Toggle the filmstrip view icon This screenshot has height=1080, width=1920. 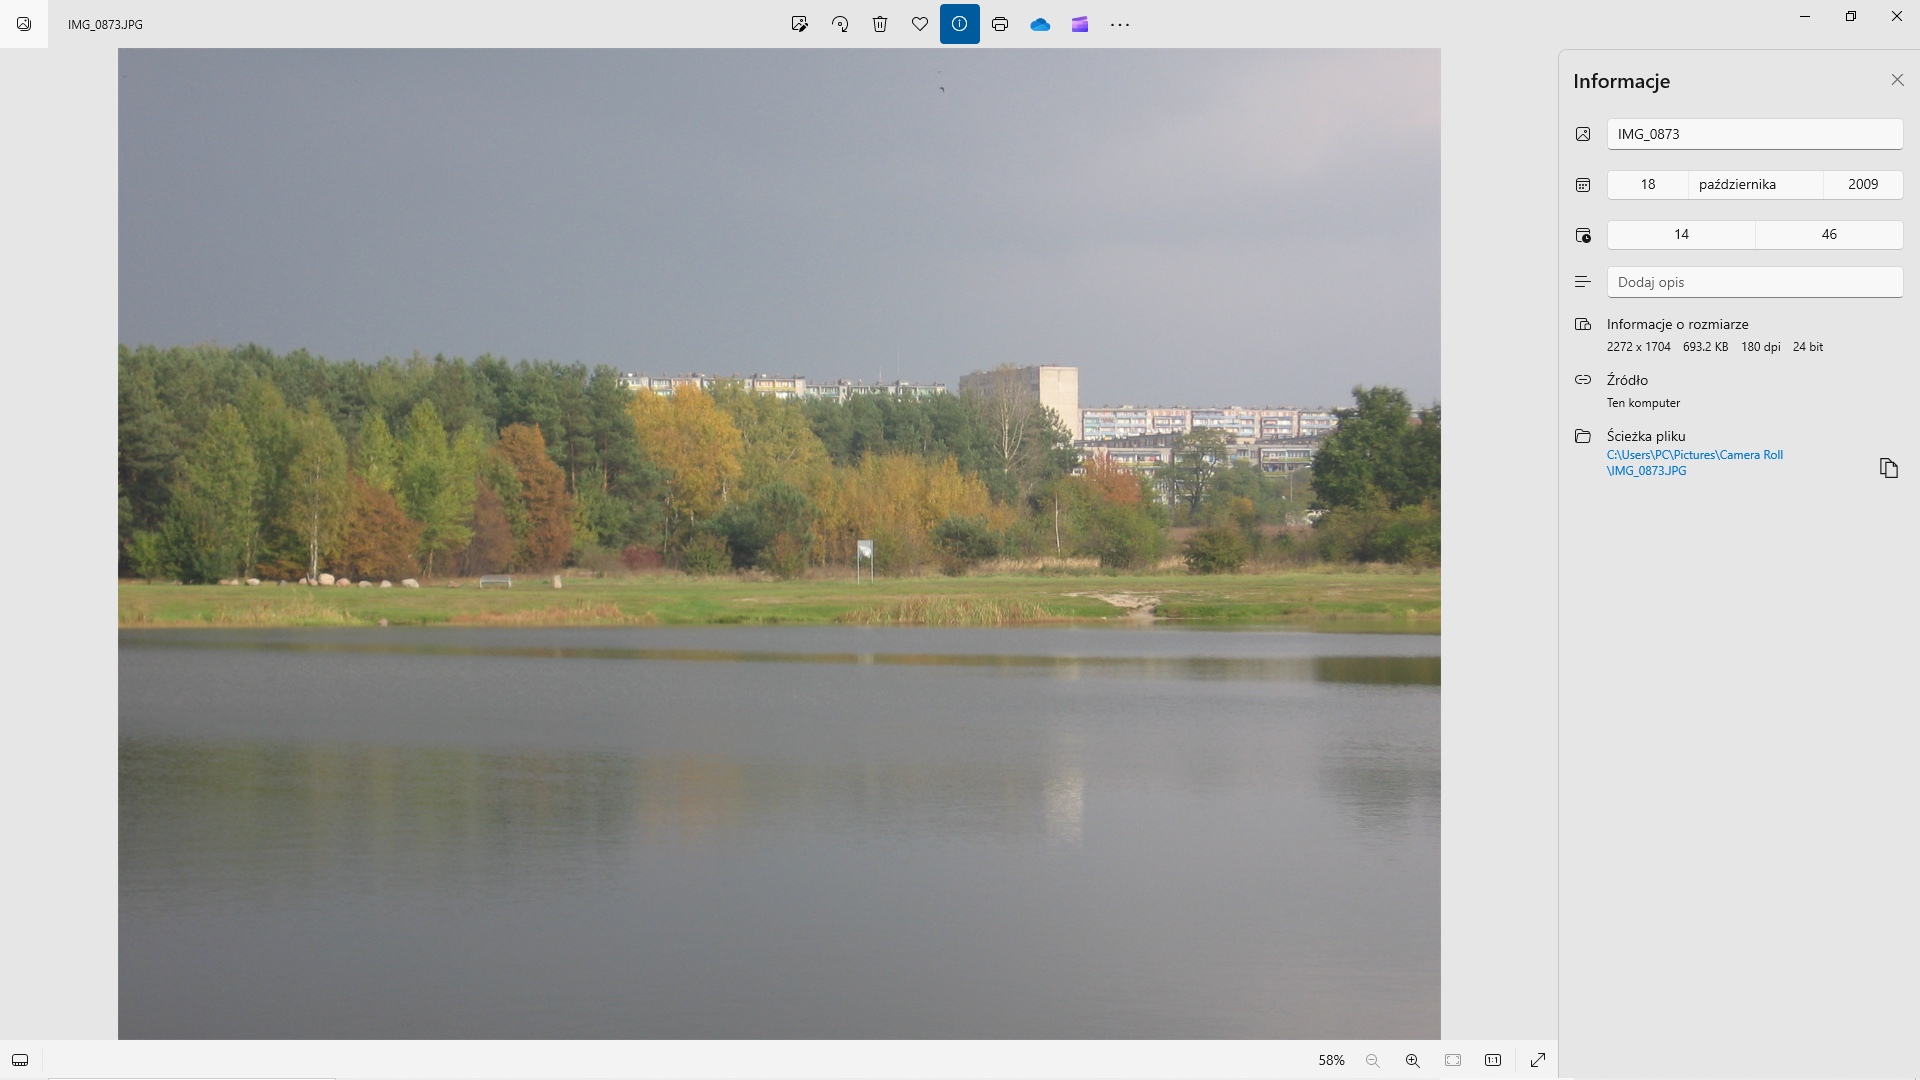[x=20, y=1060]
